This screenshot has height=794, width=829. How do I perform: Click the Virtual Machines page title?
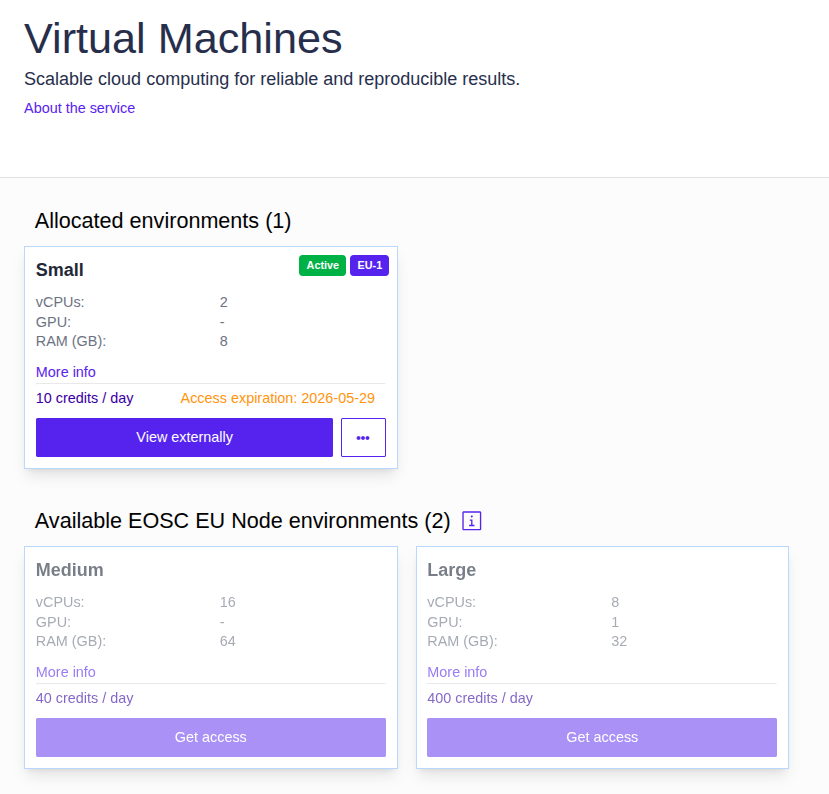click(183, 39)
